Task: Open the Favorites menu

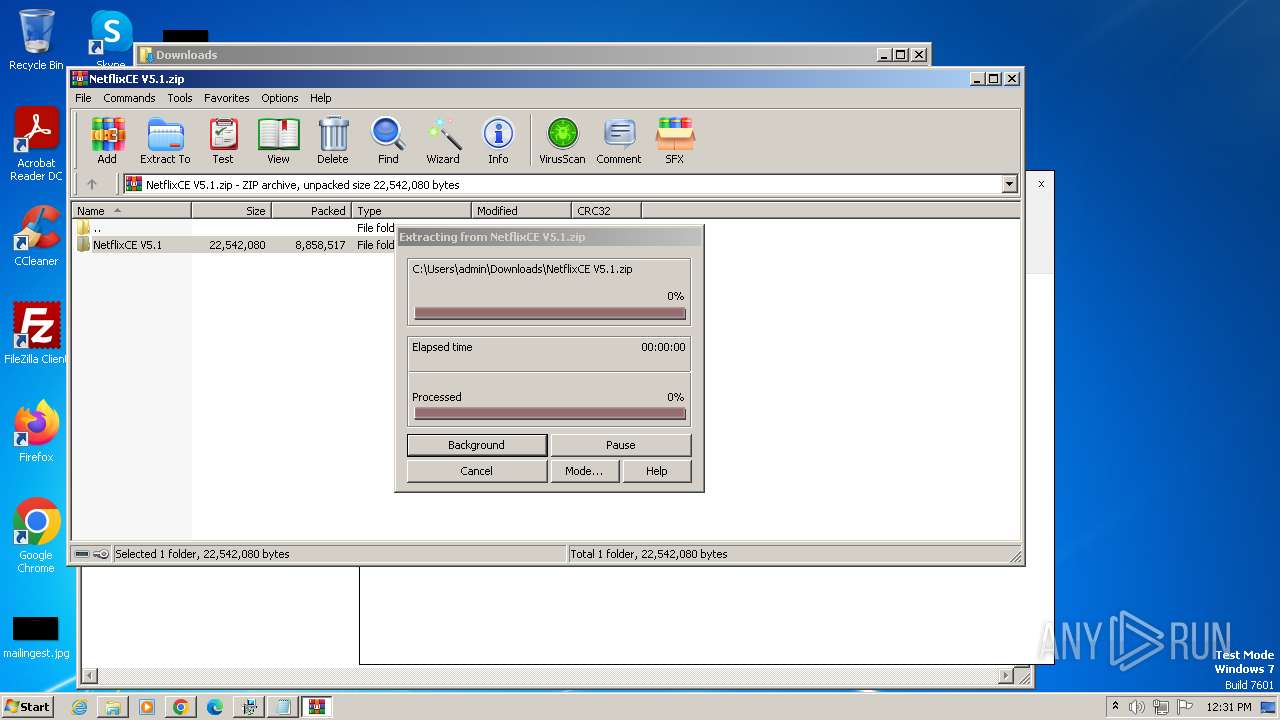Action: (x=227, y=98)
